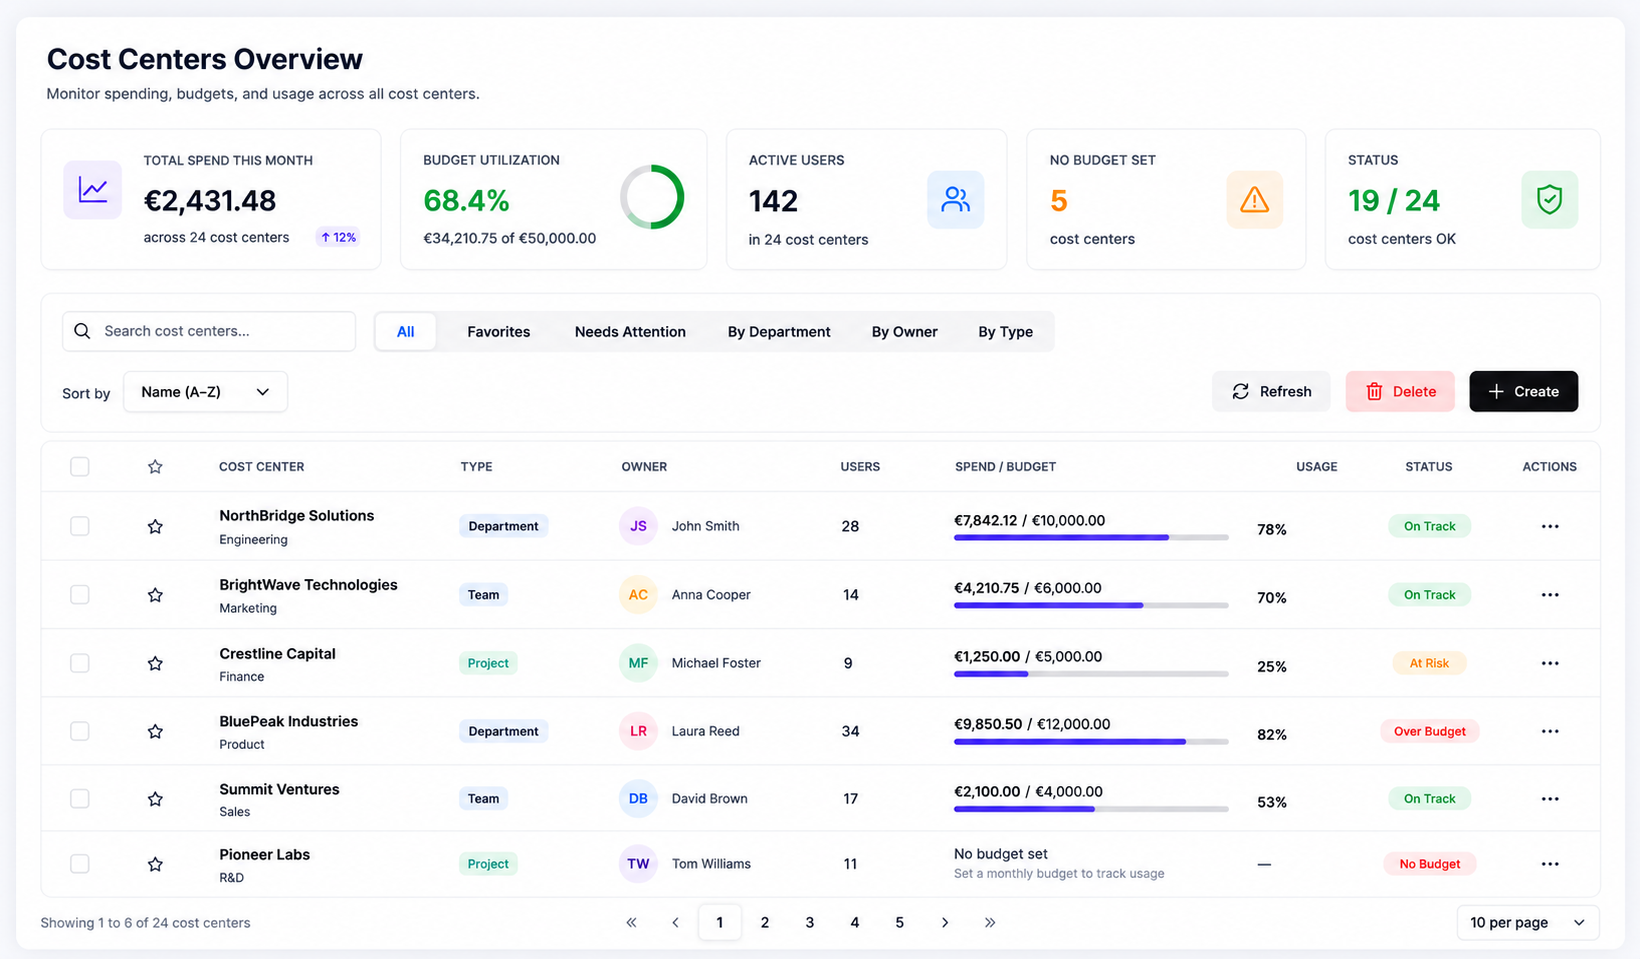Check the BrightWave Technologies row checkbox
The height and width of the screenshot is (959, 1640).
[x=80, y=595]
